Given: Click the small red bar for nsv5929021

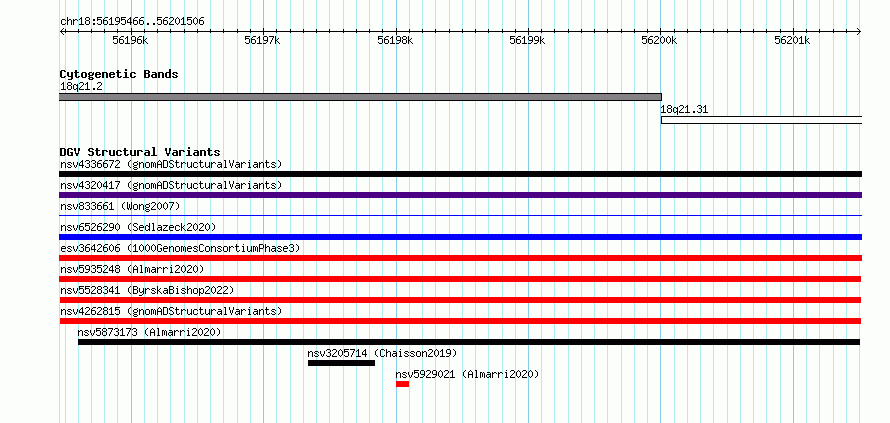Looking at the screenshot, I should [x=402, y=384].
